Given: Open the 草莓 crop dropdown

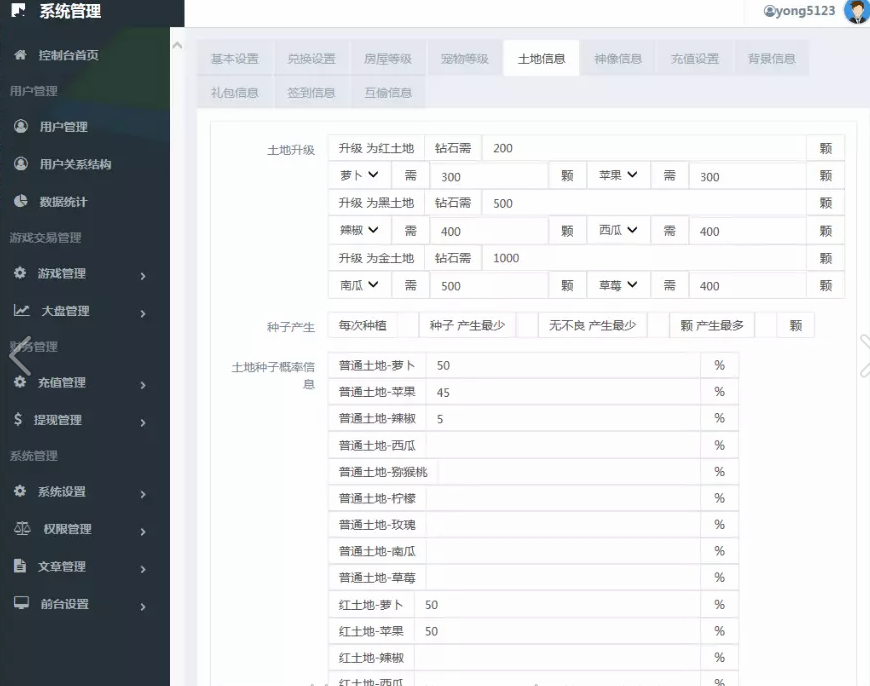Looking at the screenshot, I should tap(618, 285).
